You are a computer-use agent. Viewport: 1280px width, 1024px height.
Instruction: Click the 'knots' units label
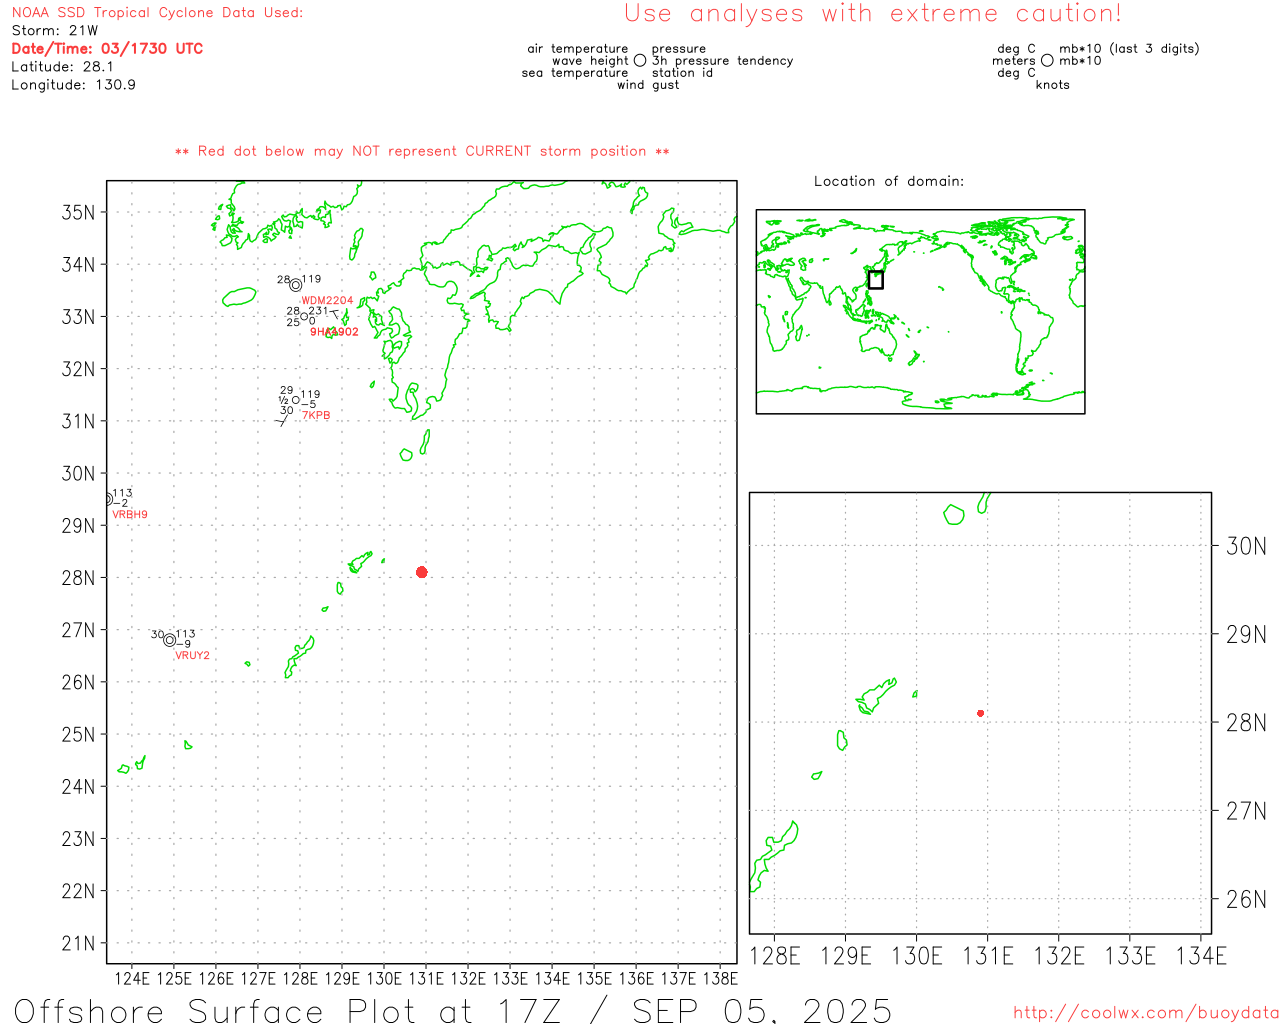pos(1053,85)
